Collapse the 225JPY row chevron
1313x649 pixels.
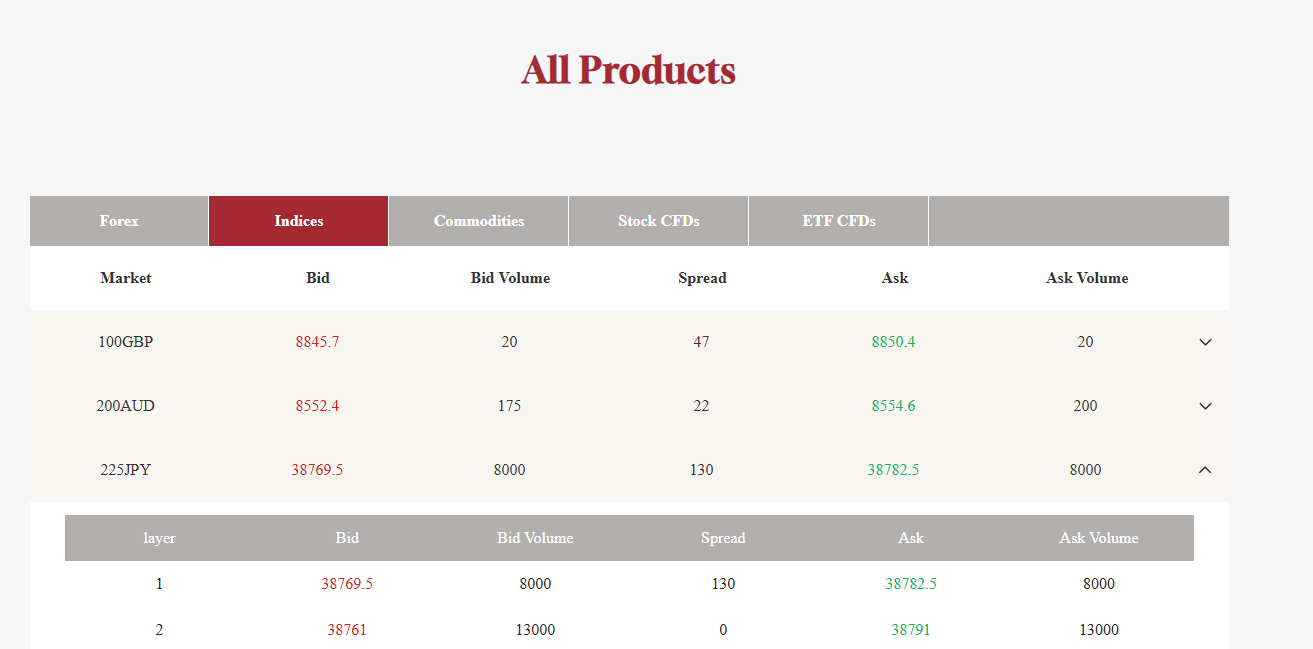click(1205, 470)
